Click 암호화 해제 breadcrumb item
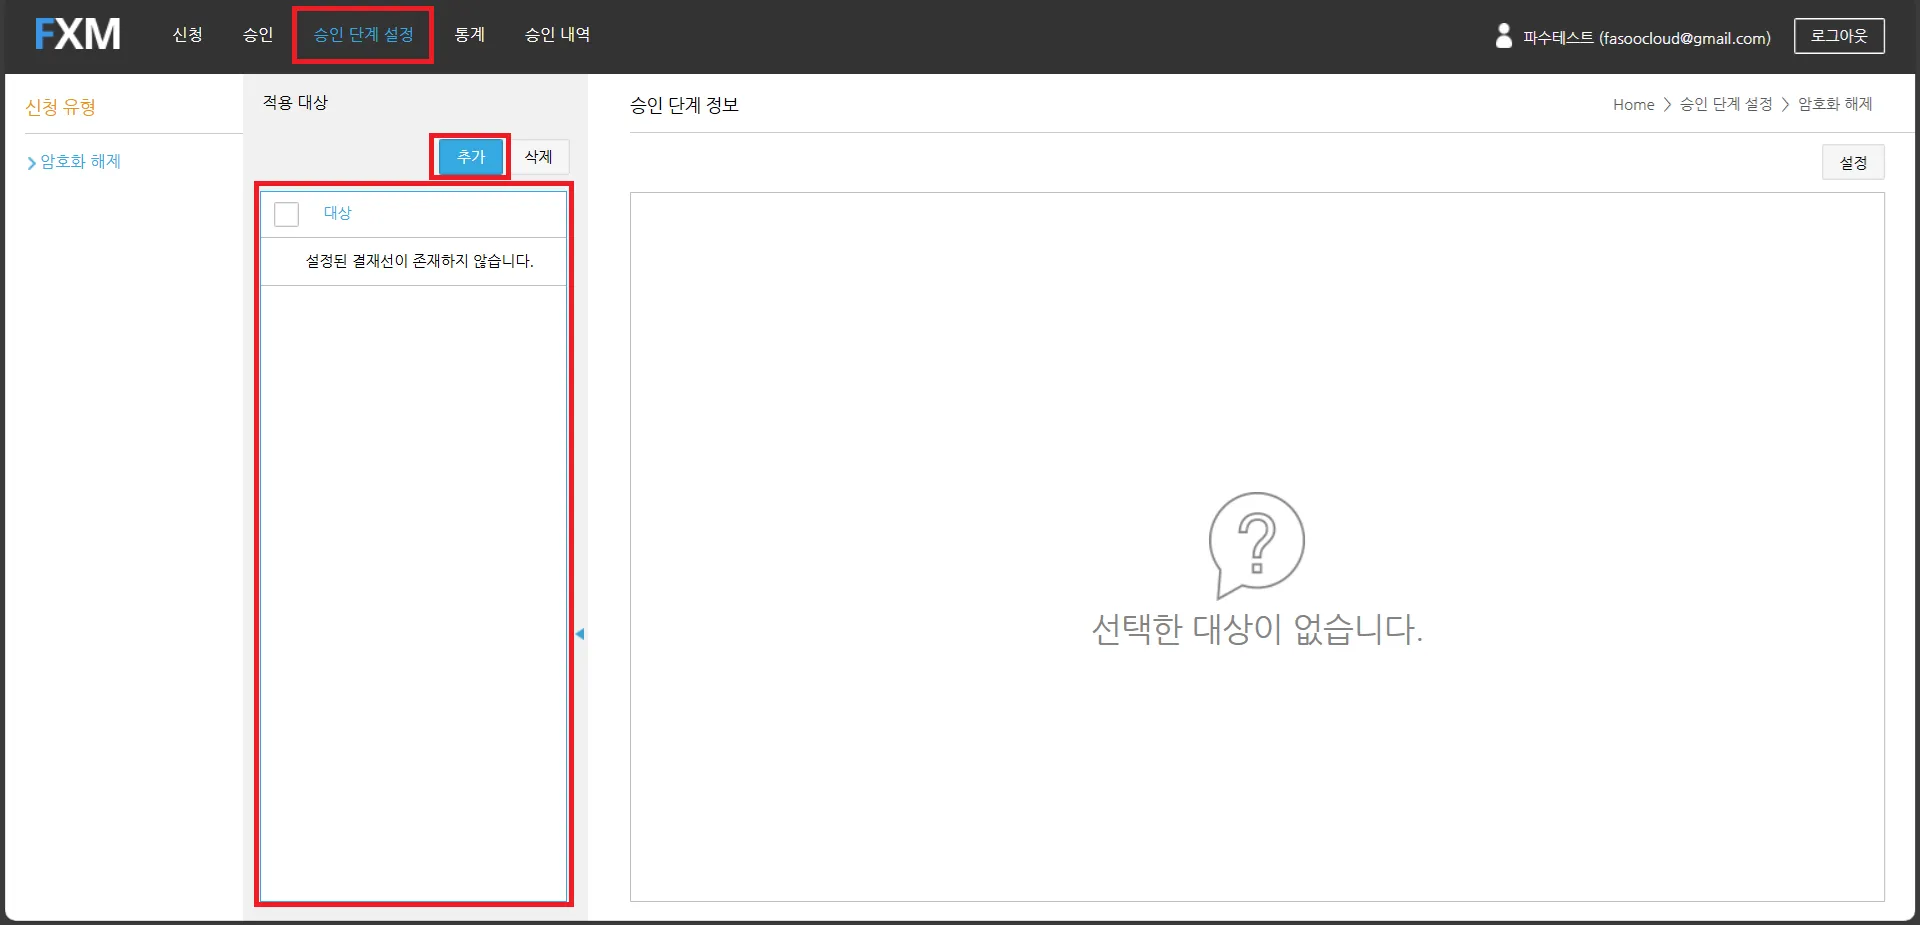 pyautogui.click(x=1835, y=105)
